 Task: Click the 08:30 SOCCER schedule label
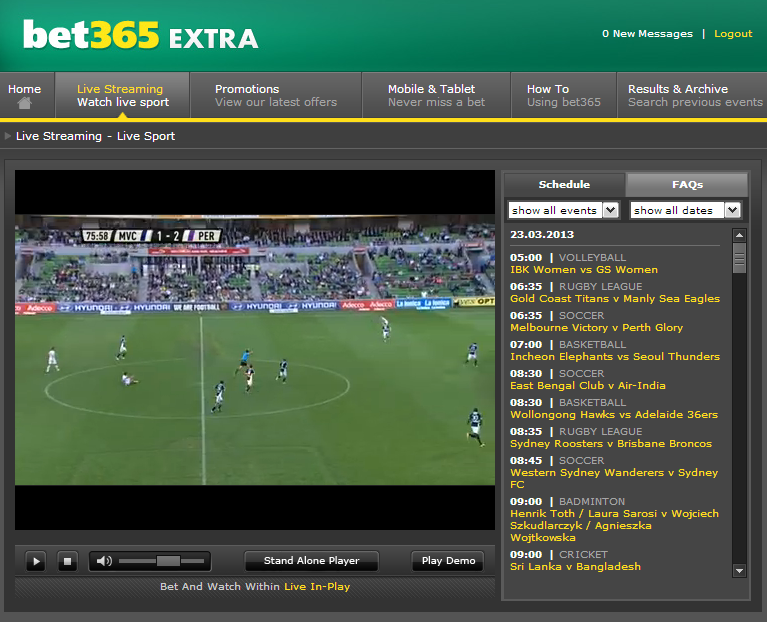click(557, 374)
